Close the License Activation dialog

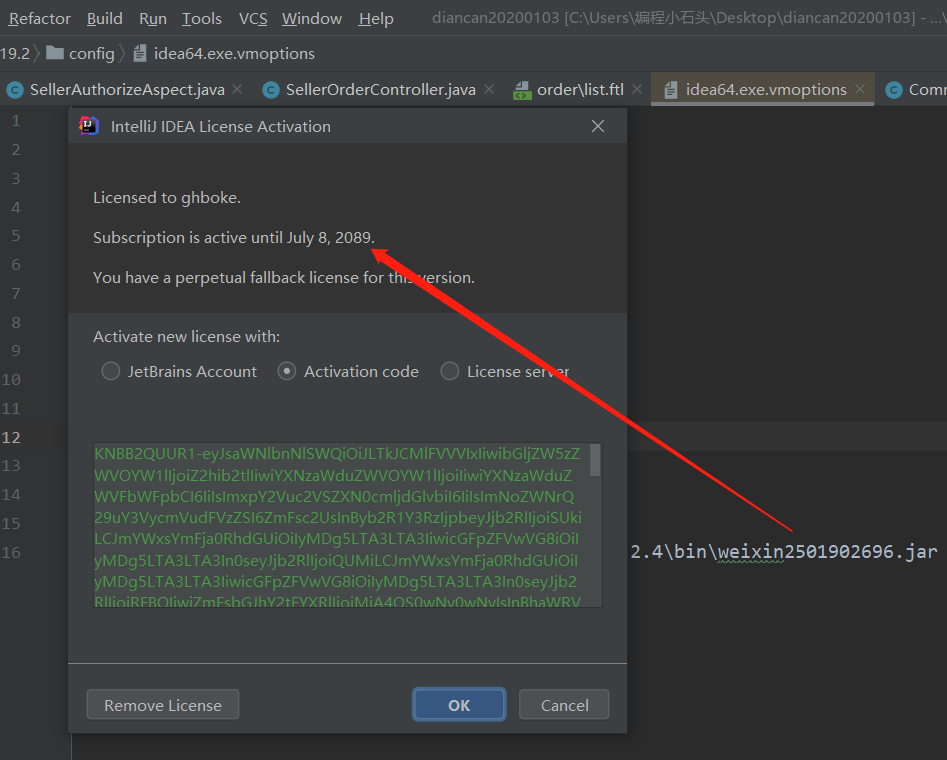pos(598,126)
